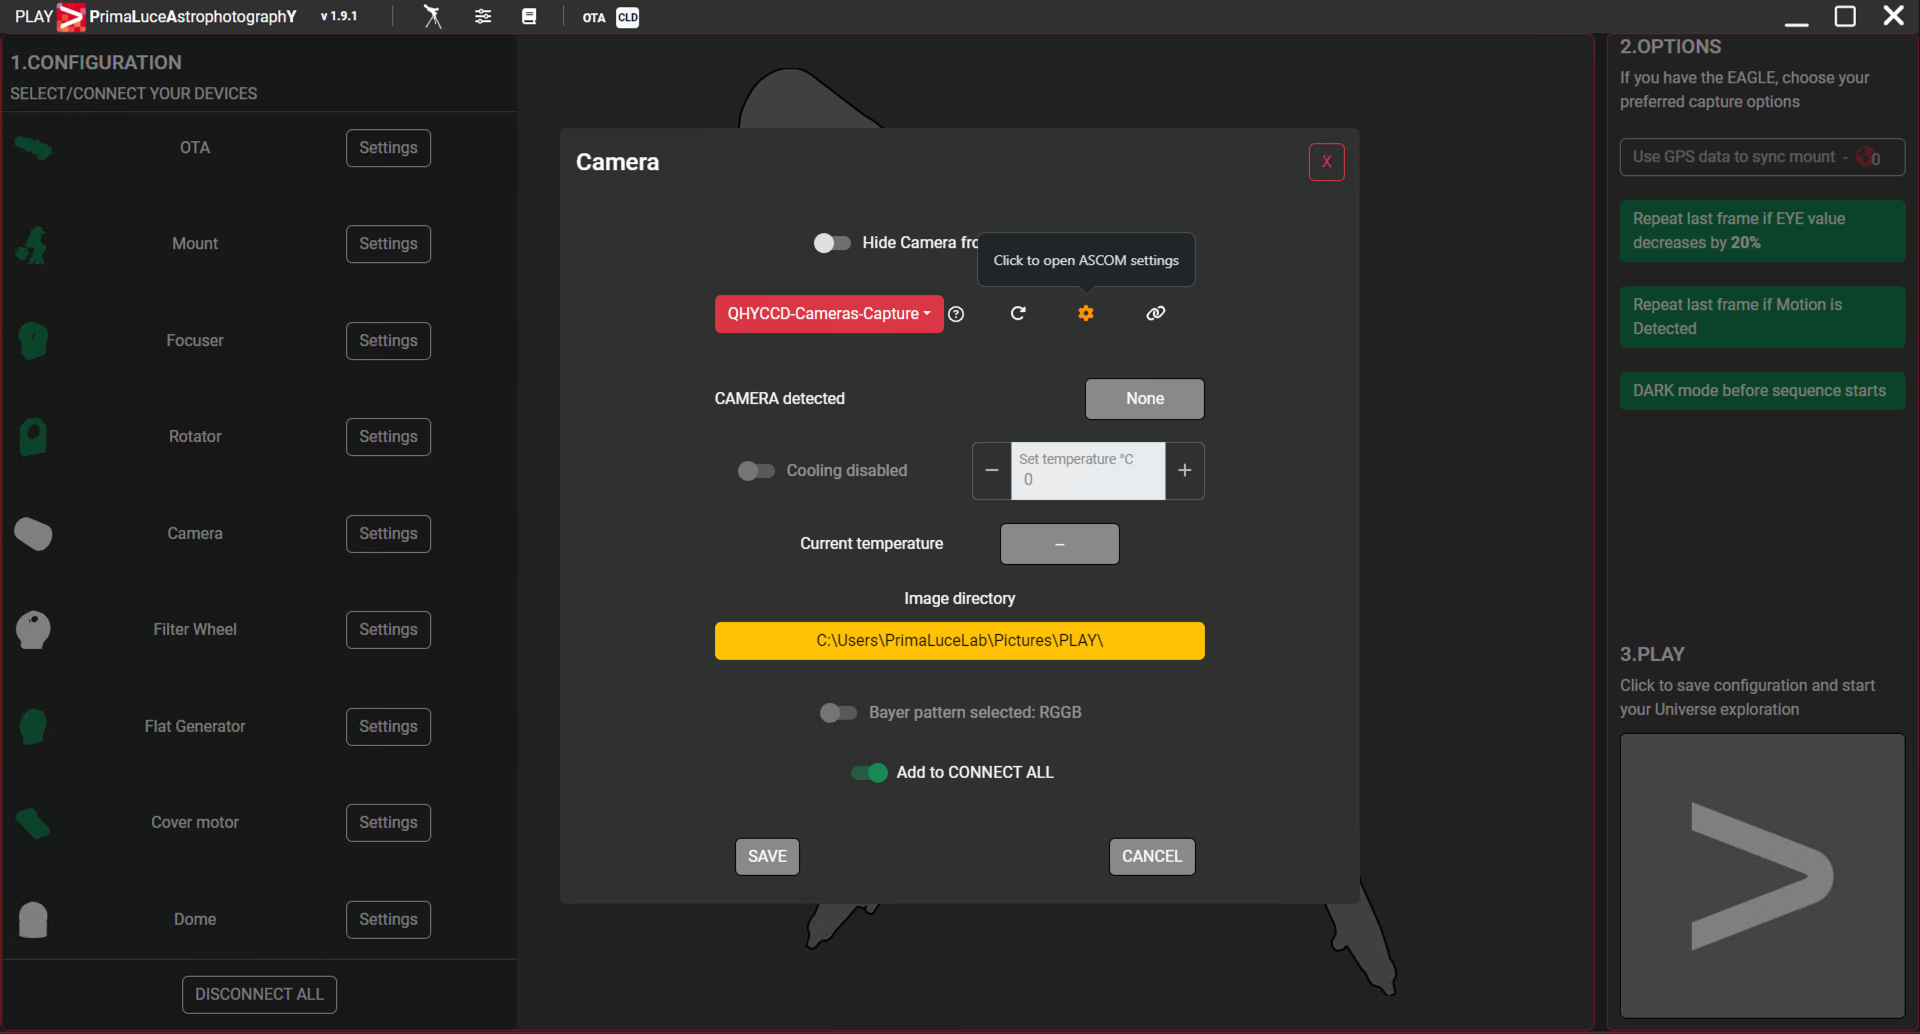Select the telescope icon in the top toolbar
Viewport: 1920px width, 1034px height.
[433, 16]
